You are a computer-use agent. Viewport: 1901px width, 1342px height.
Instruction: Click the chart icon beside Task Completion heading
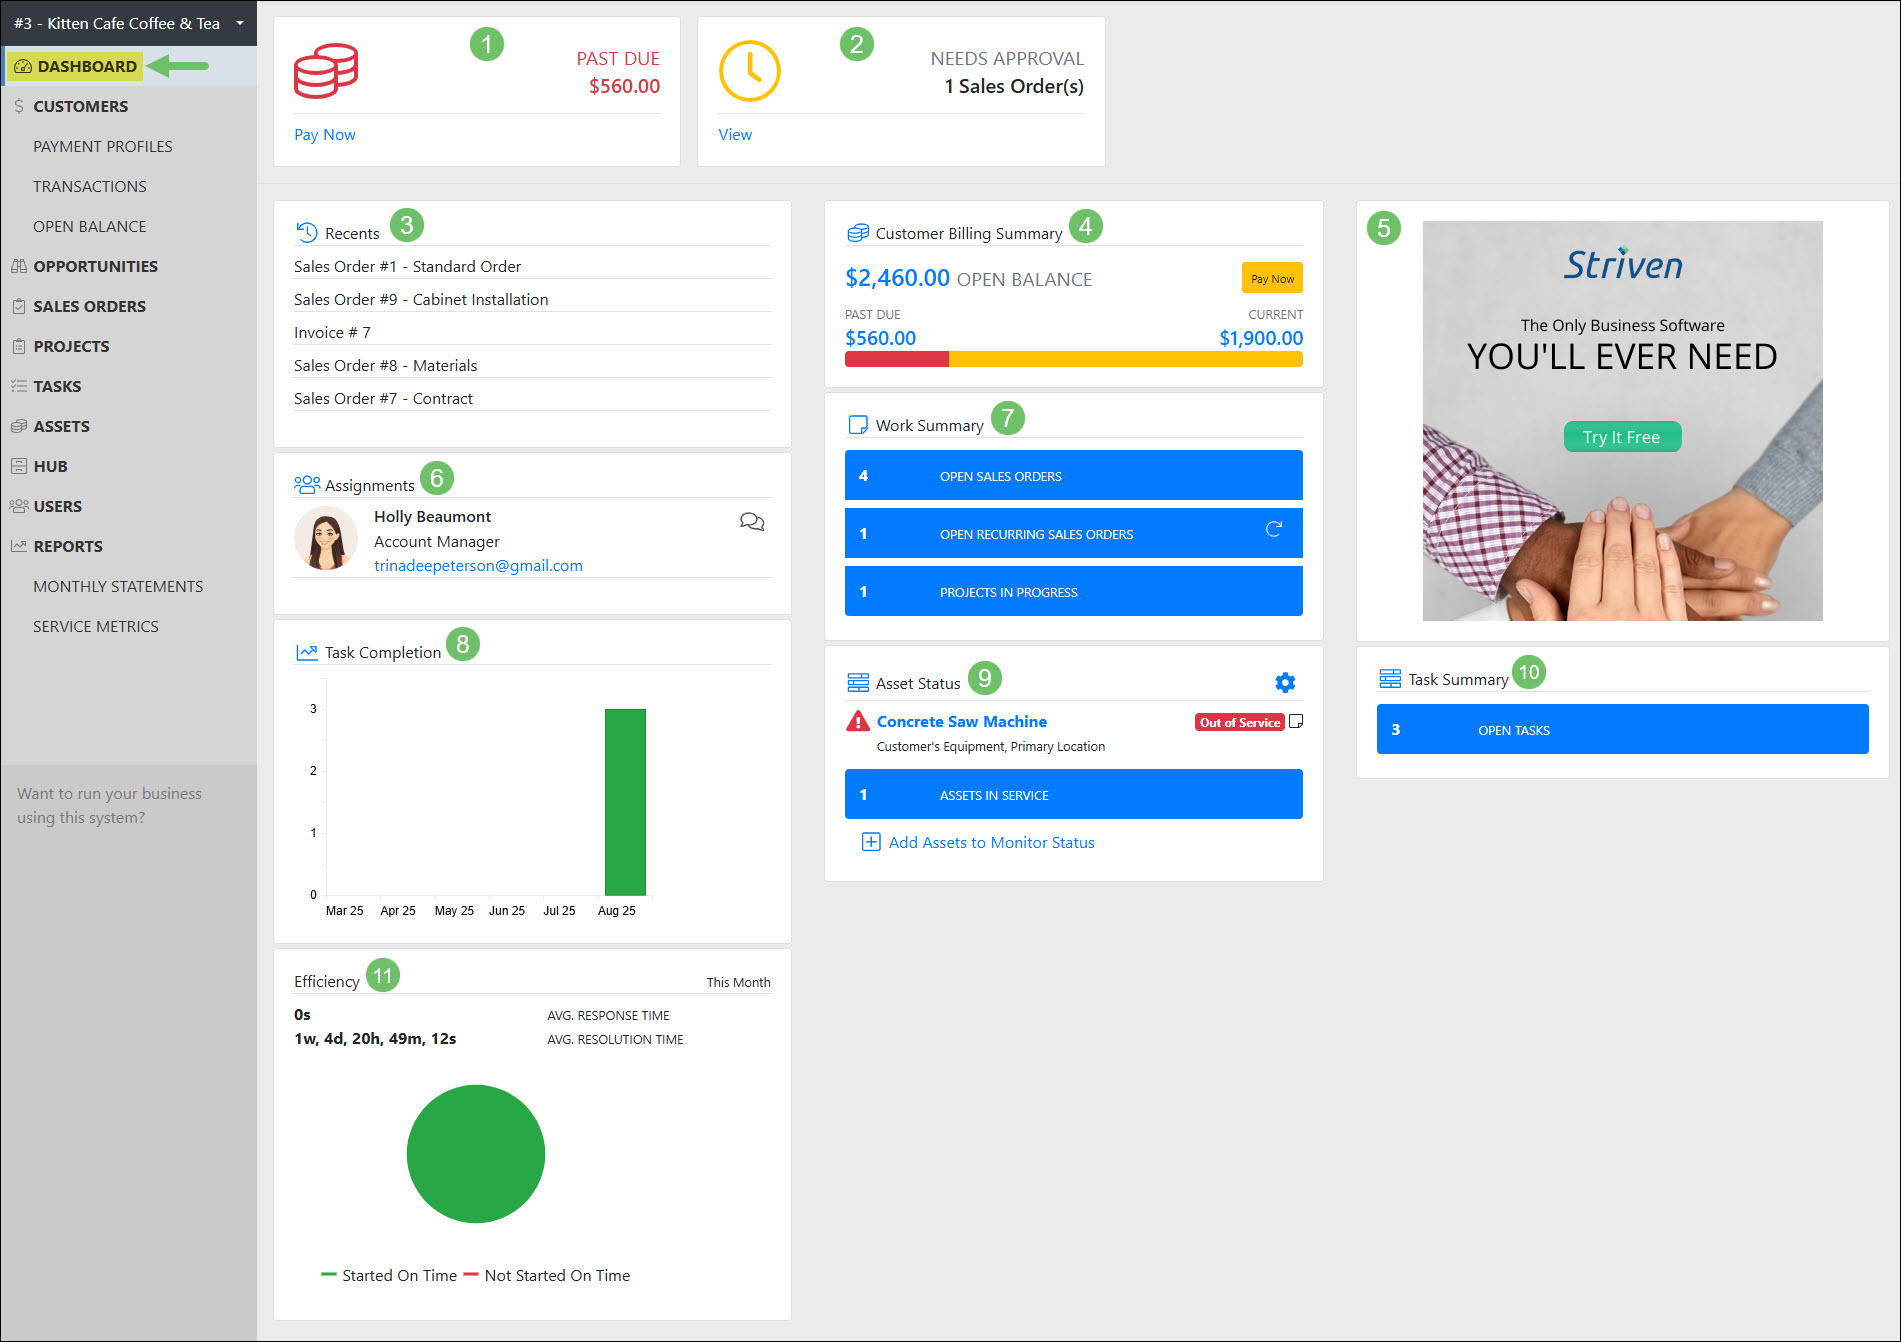tap(306, 650)
